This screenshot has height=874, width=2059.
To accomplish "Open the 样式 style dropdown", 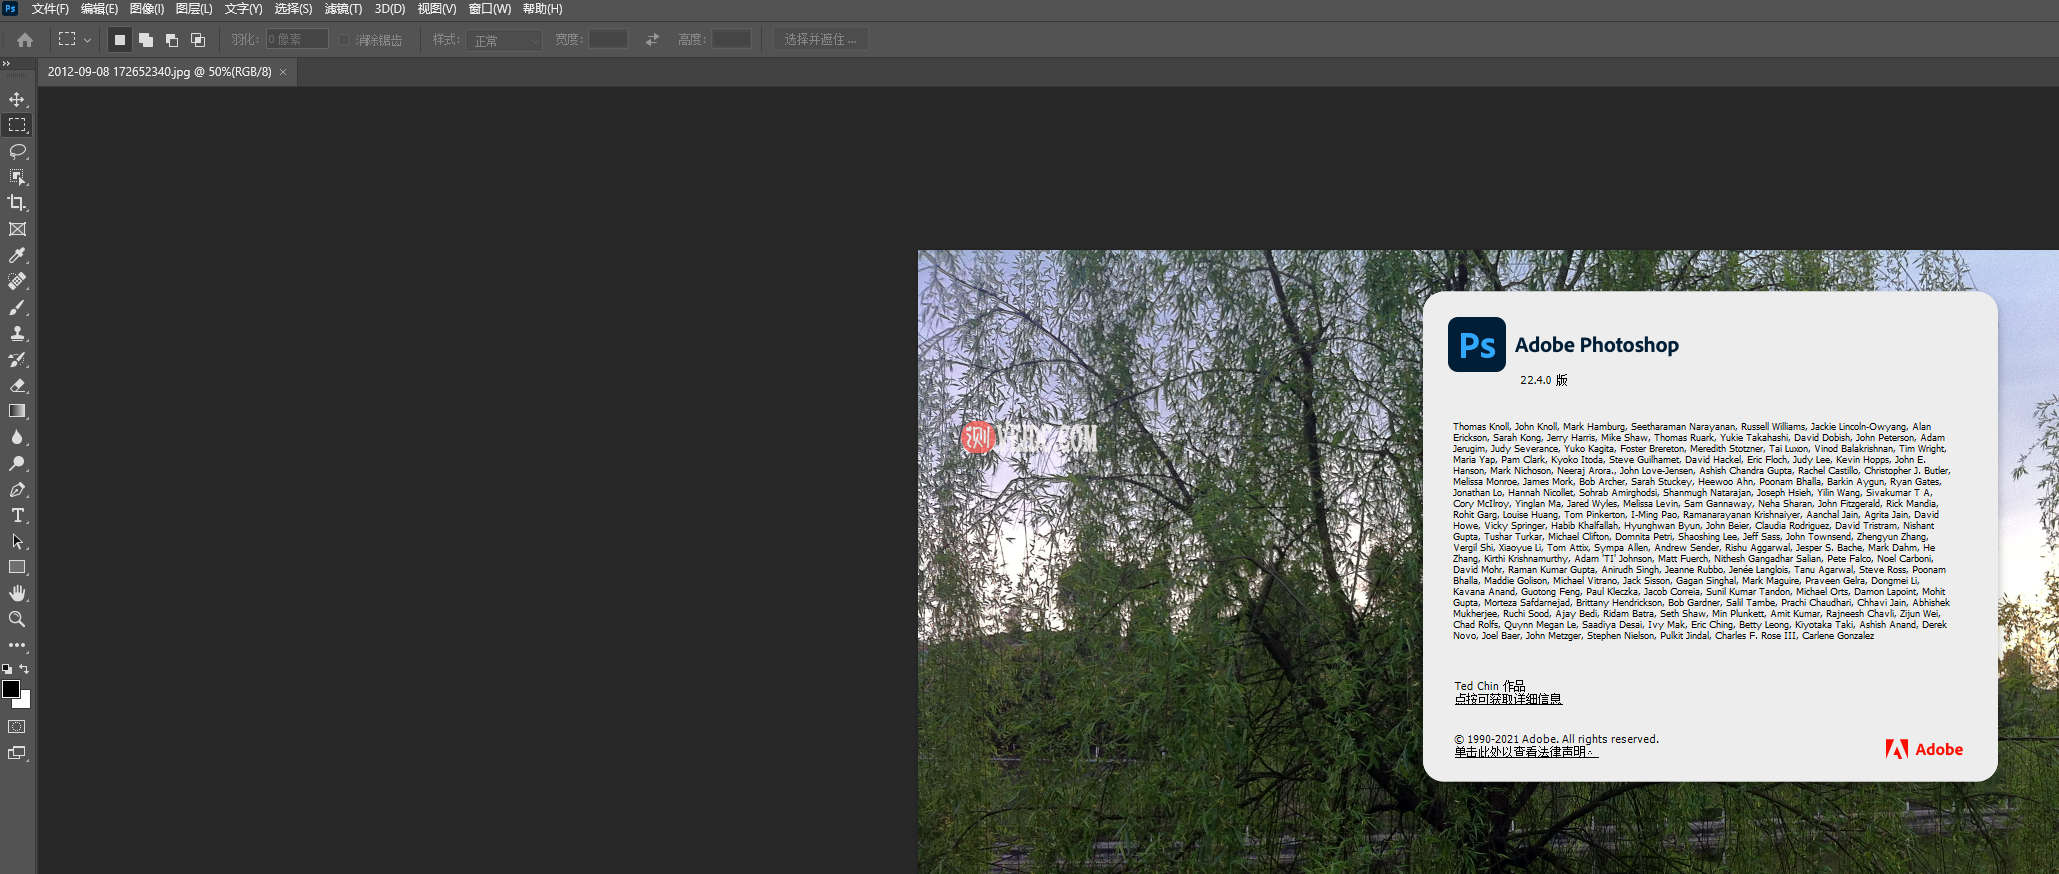I will click(x=504, y=40).
